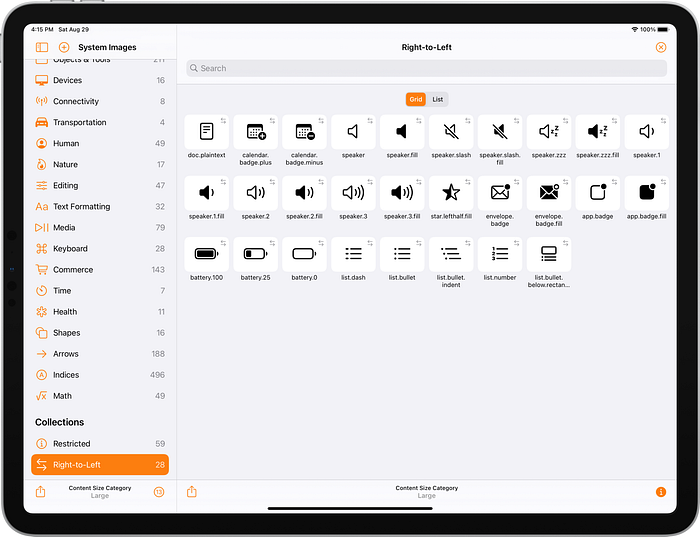
Task: Switch to List view
Action: [438, 99]
